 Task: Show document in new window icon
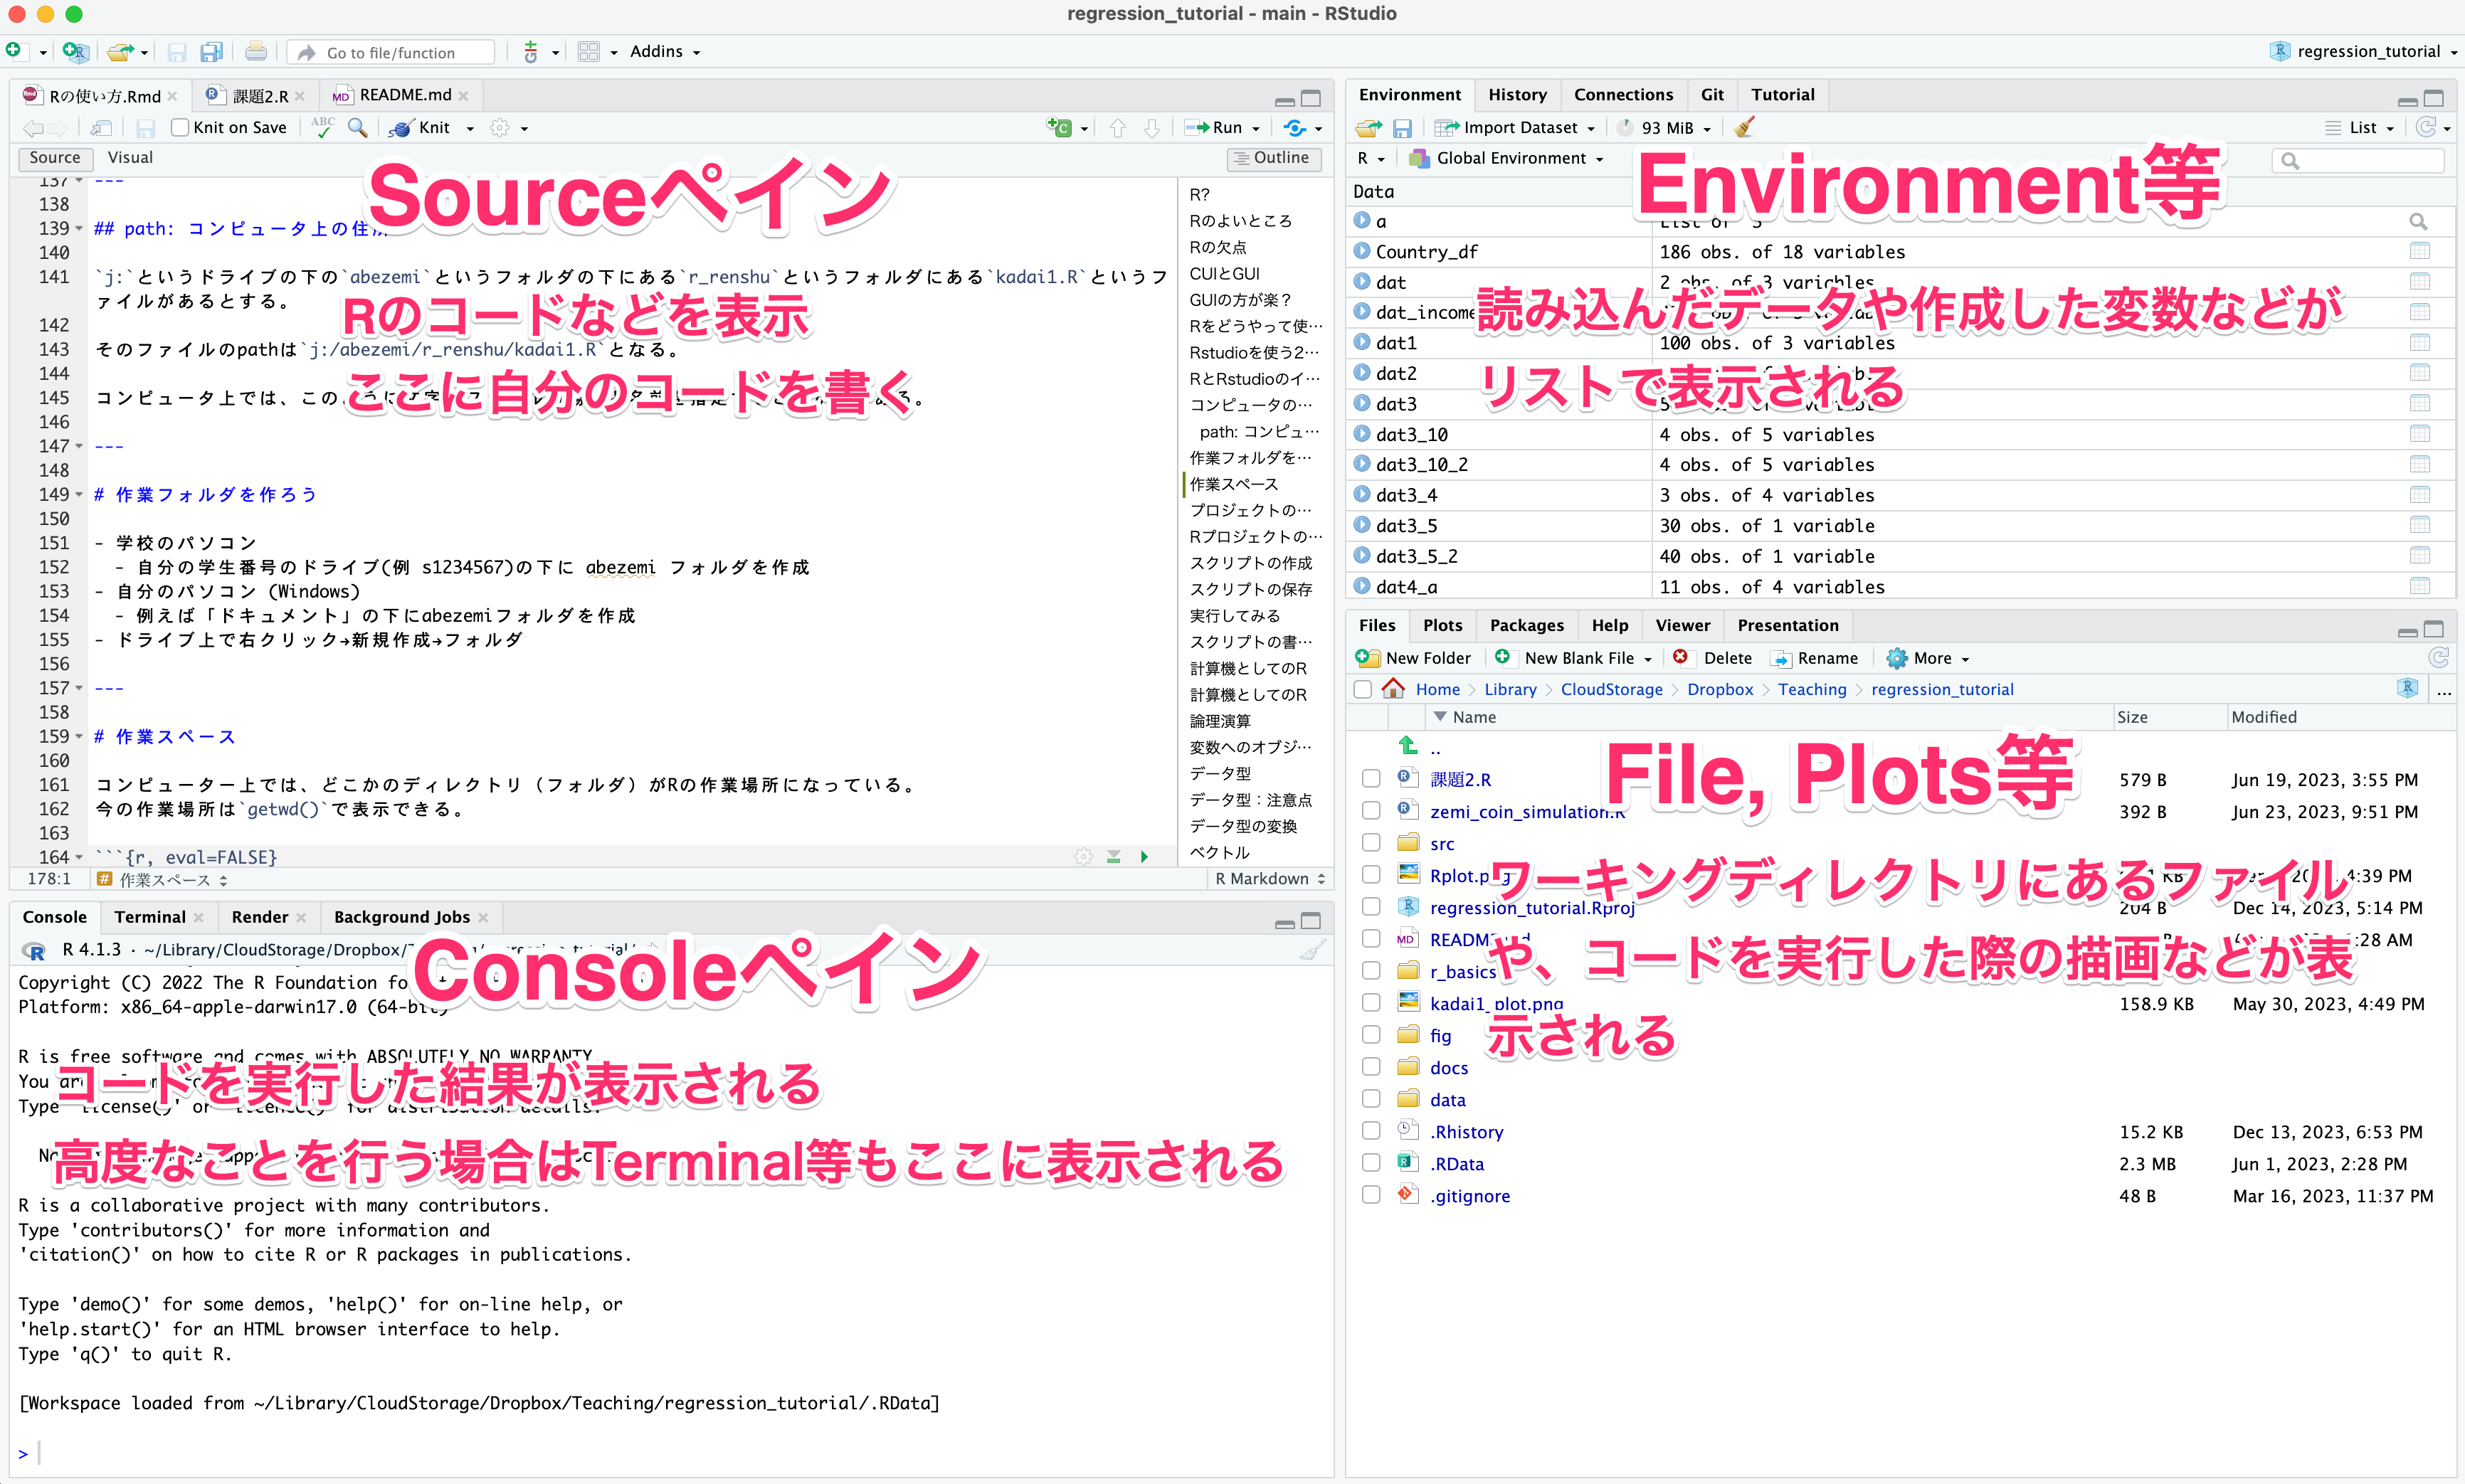101,127
